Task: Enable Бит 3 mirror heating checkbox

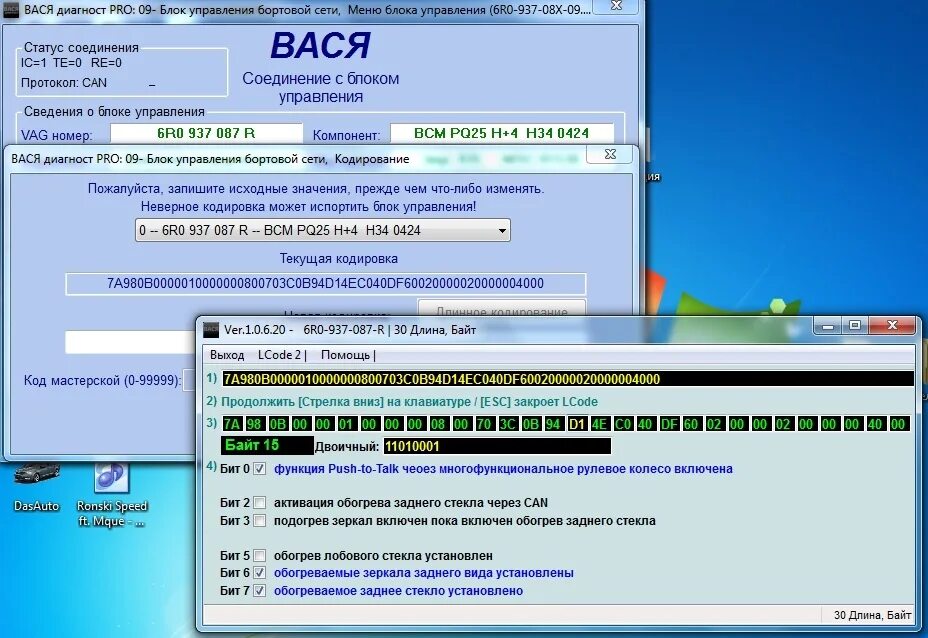Action: (259, 521)
